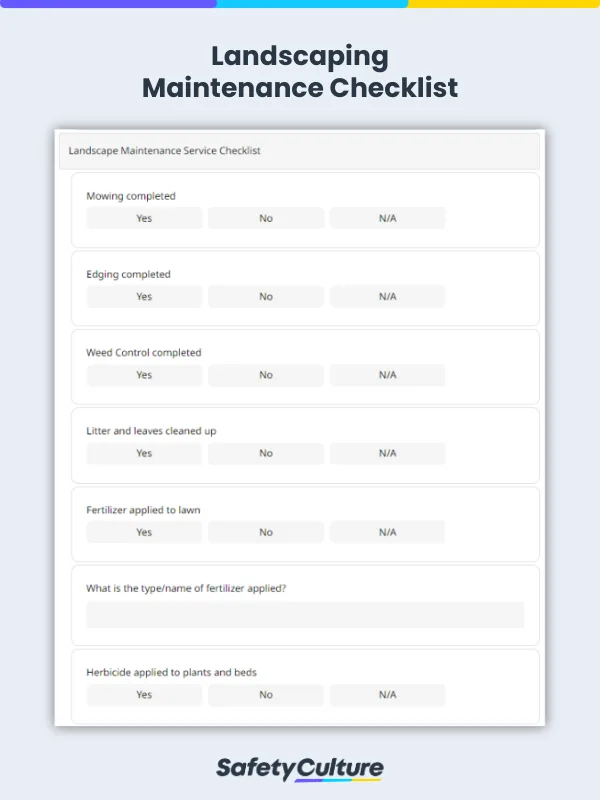Image resolution: width=600 pixels, height=800 pixels.
Task: Select No for Herbicide applied to plants
Action: tap(265, 694)
